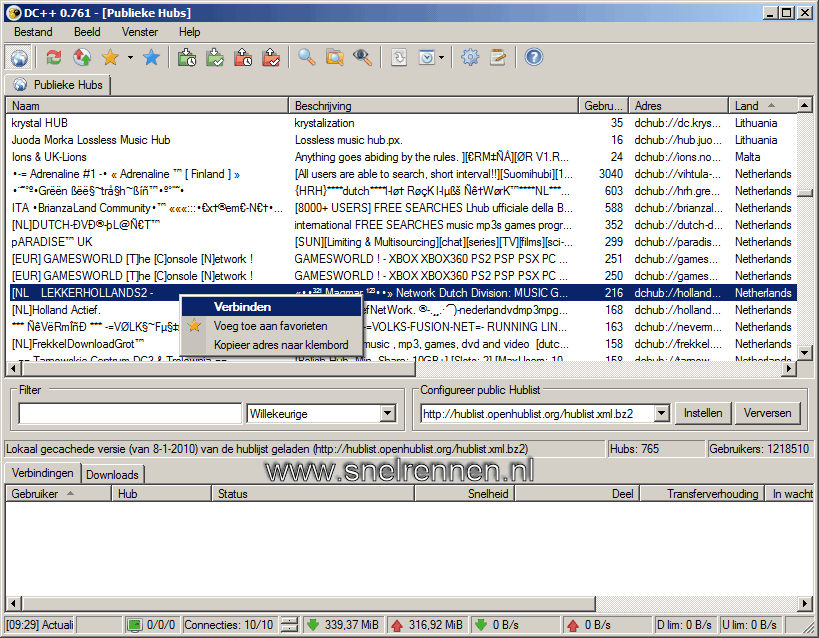The height and width of the screenshot is (638, 819).
Task: Open Settings via the gear icon
Action: click(x=470, y=57)
